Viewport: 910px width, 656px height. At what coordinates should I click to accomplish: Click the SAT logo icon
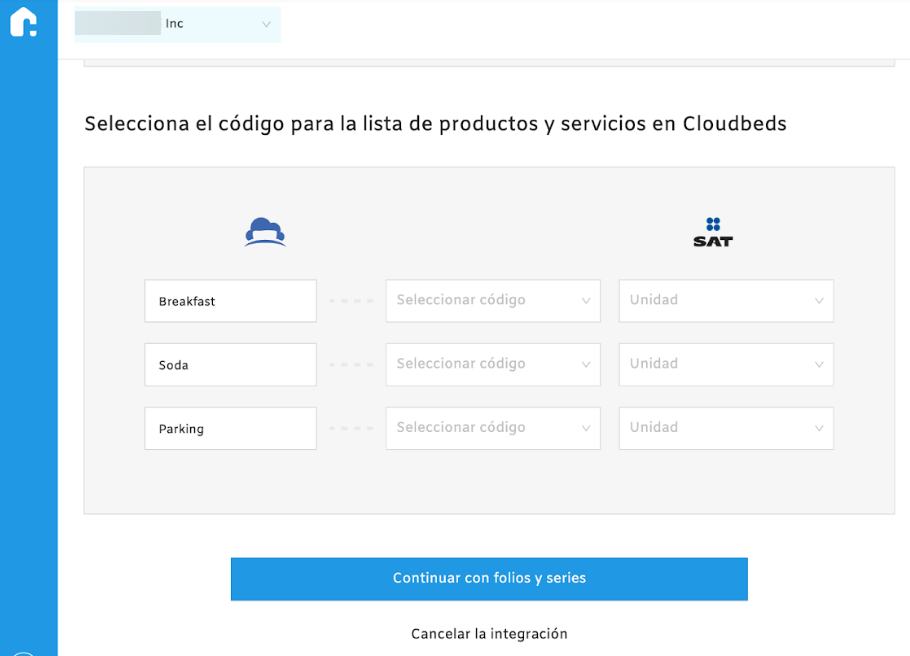pos(713,232)
